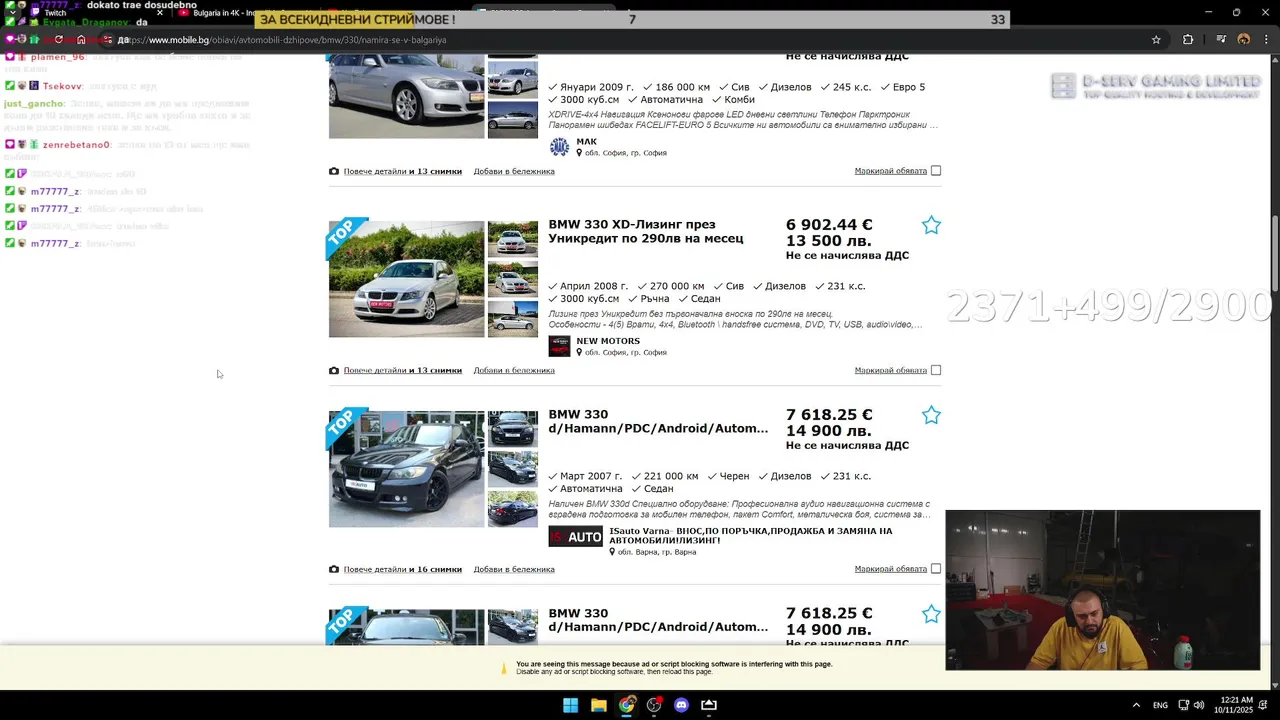Image resolution: width=1280 pixels, height=720 pixels.
Task: Click the address bar with the mobile.bg URL
Action: pyautogui.click(x=630, y=40)
